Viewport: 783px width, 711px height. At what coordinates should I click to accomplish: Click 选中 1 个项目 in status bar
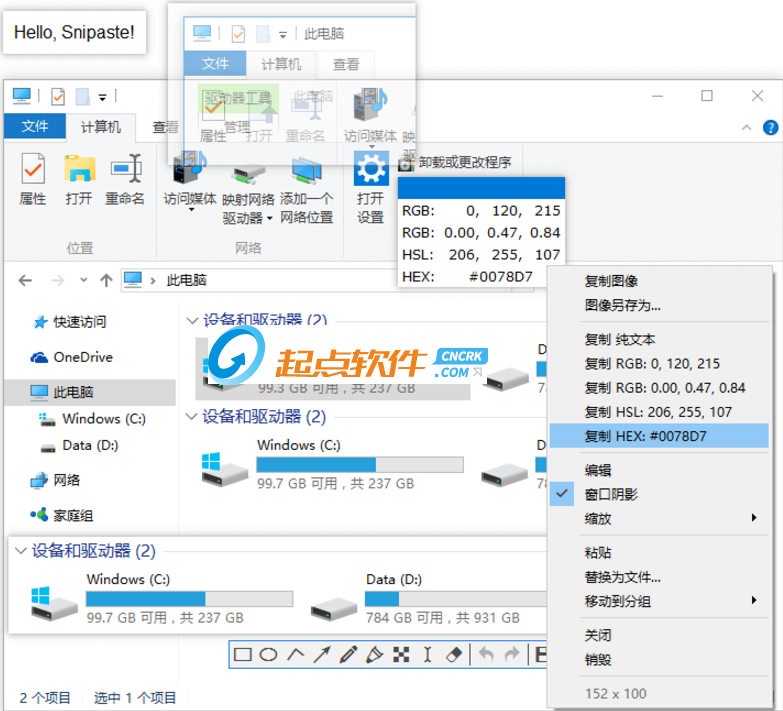[x=135, y=698]
